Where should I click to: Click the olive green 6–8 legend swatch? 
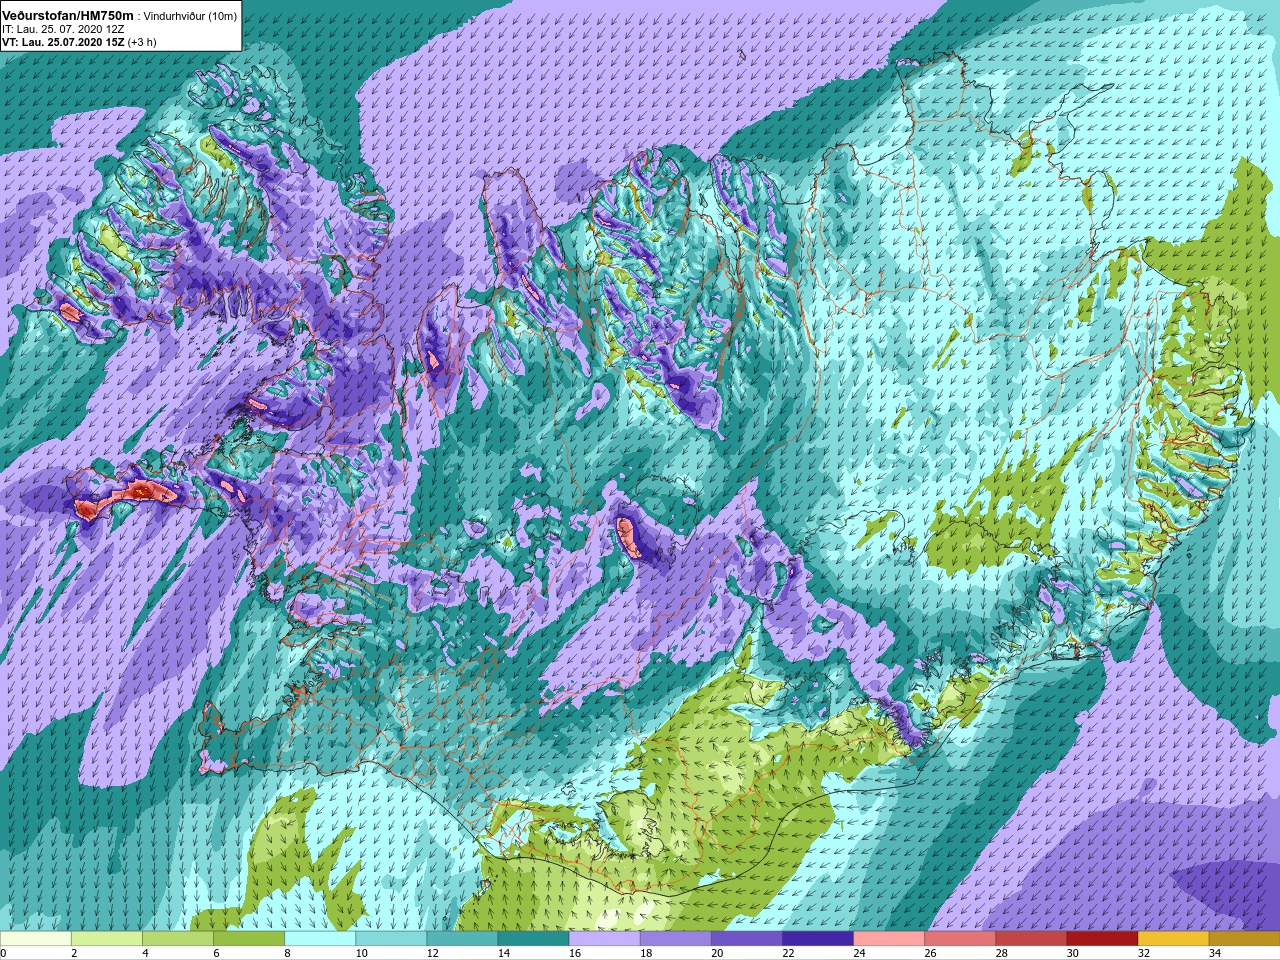point(249,940)
